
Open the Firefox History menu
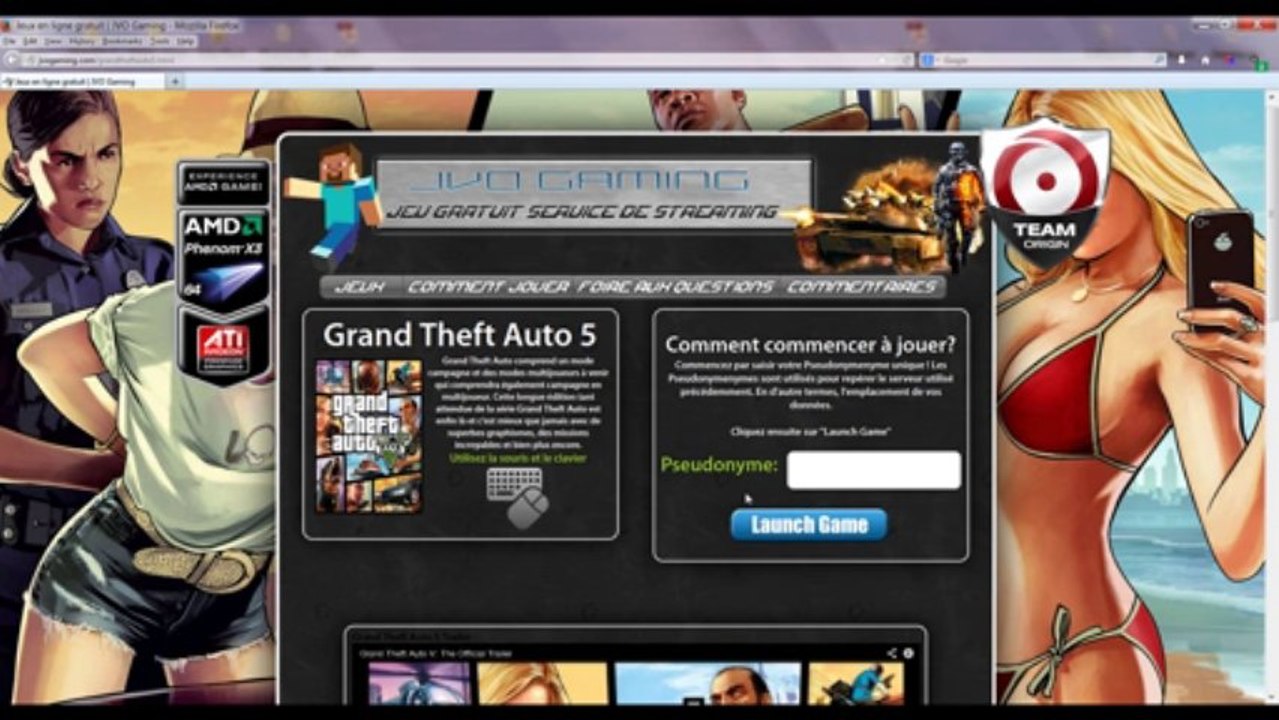[83, 41]
